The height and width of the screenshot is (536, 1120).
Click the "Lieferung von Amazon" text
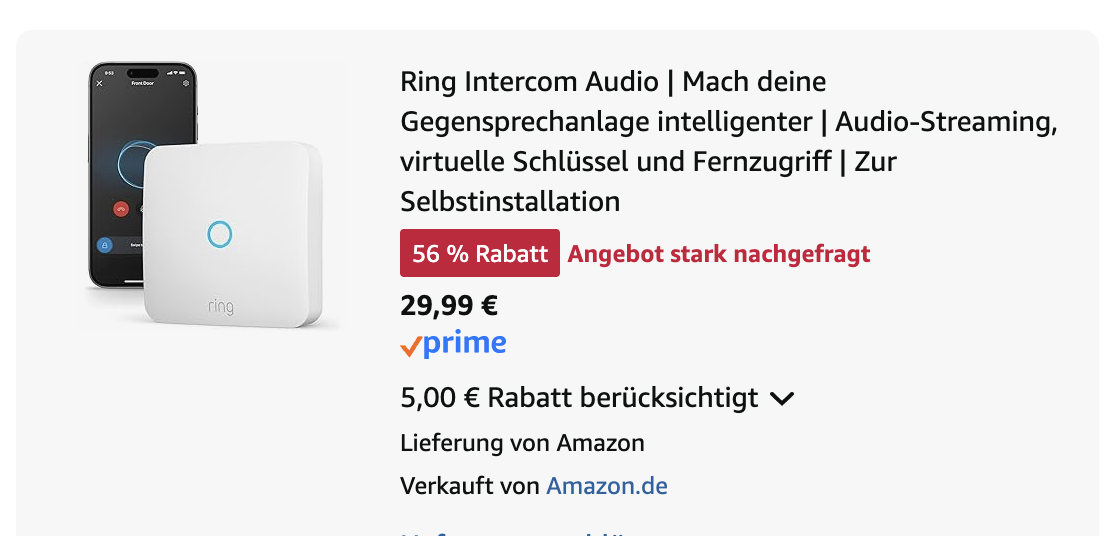point(522,443)
